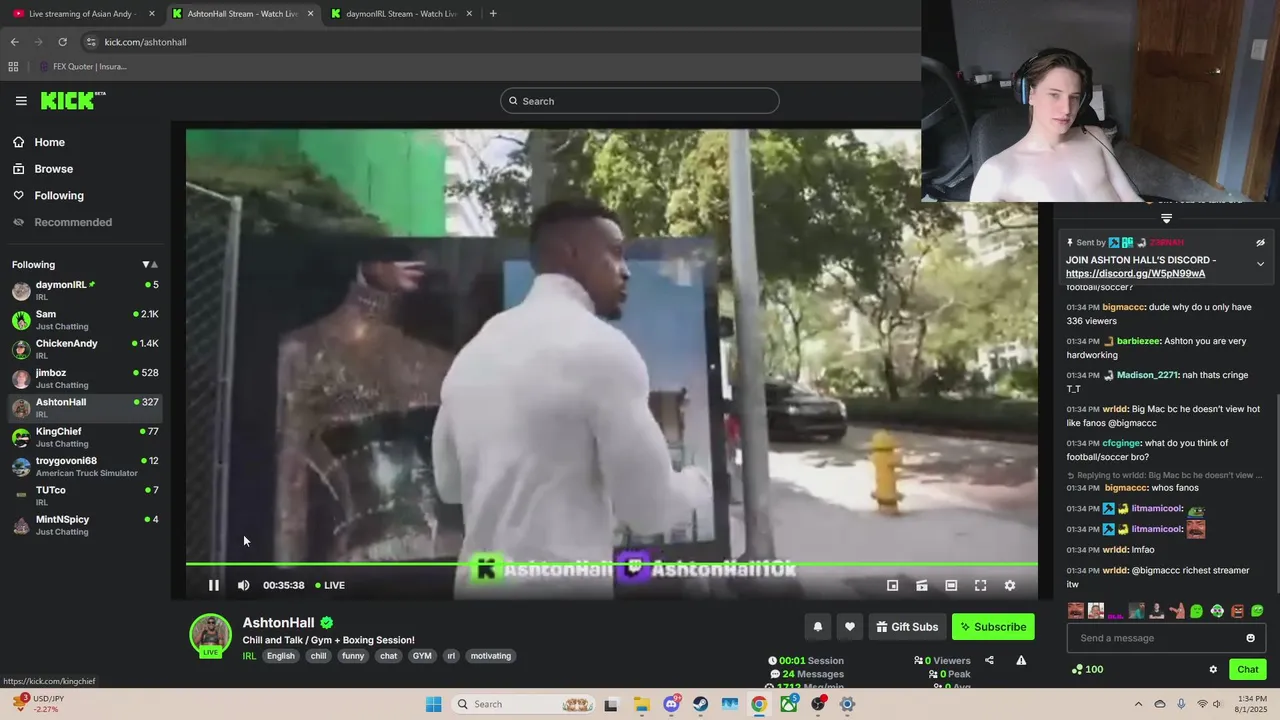Click the LIVE indicator on player

[x=330, y=585]
